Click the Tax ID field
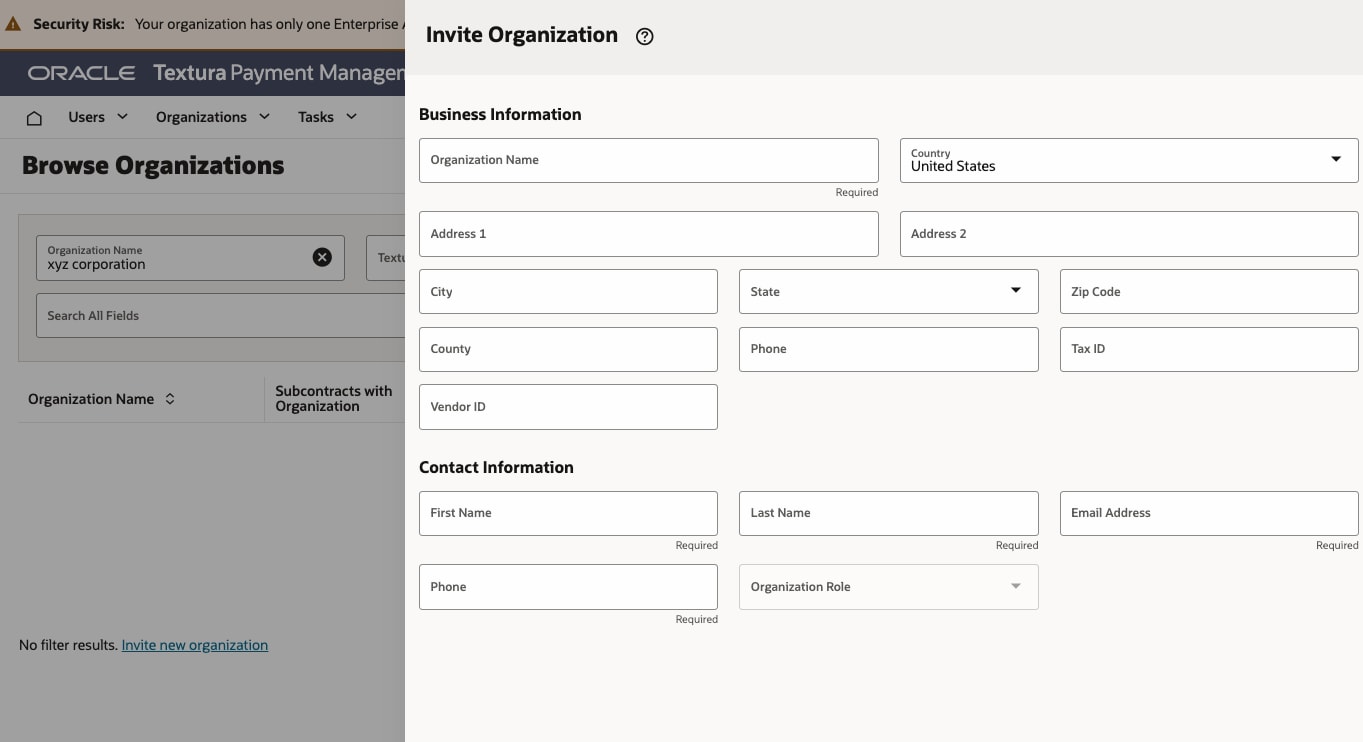The height and width of the screenshot is (742, 1363). click(x=1208, y=349)
